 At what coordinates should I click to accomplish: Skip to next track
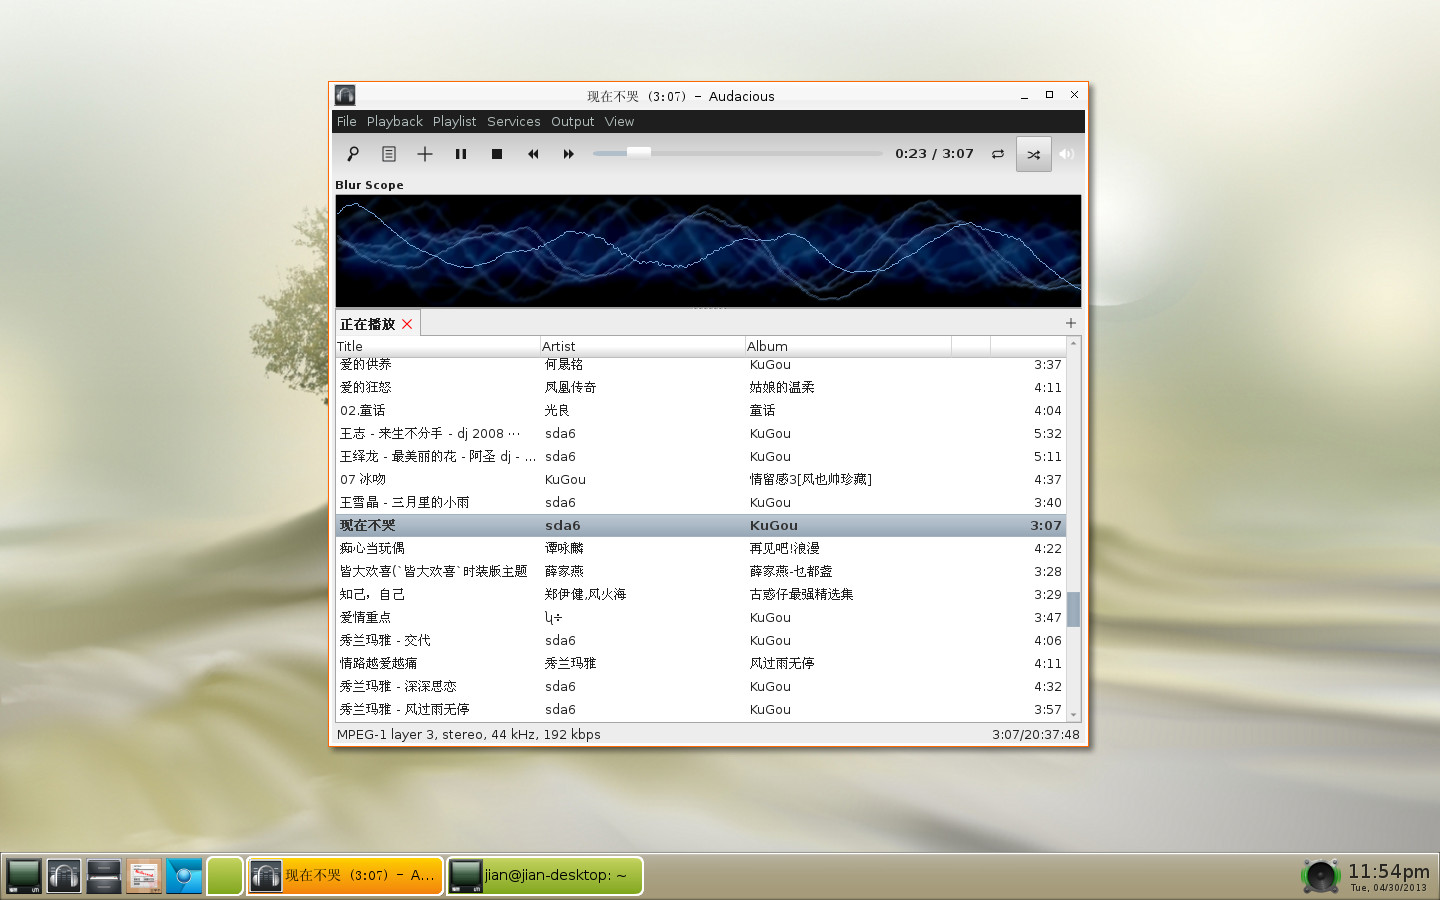click(x=569, y=154)
